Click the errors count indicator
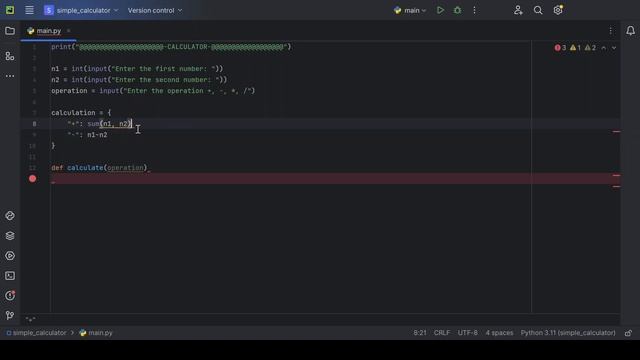The image size is (640, 360). coord(560,48)
